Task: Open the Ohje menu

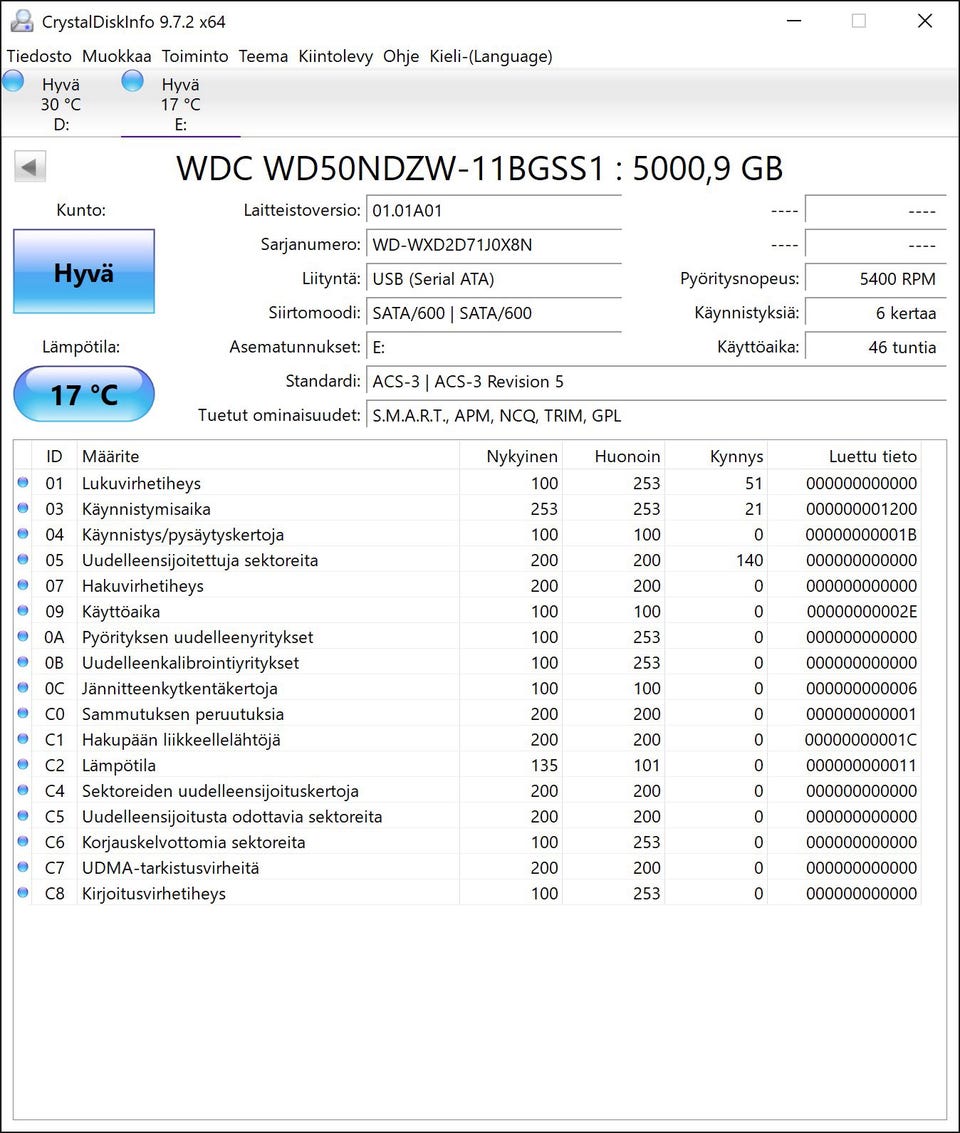Action: [401, 56]
